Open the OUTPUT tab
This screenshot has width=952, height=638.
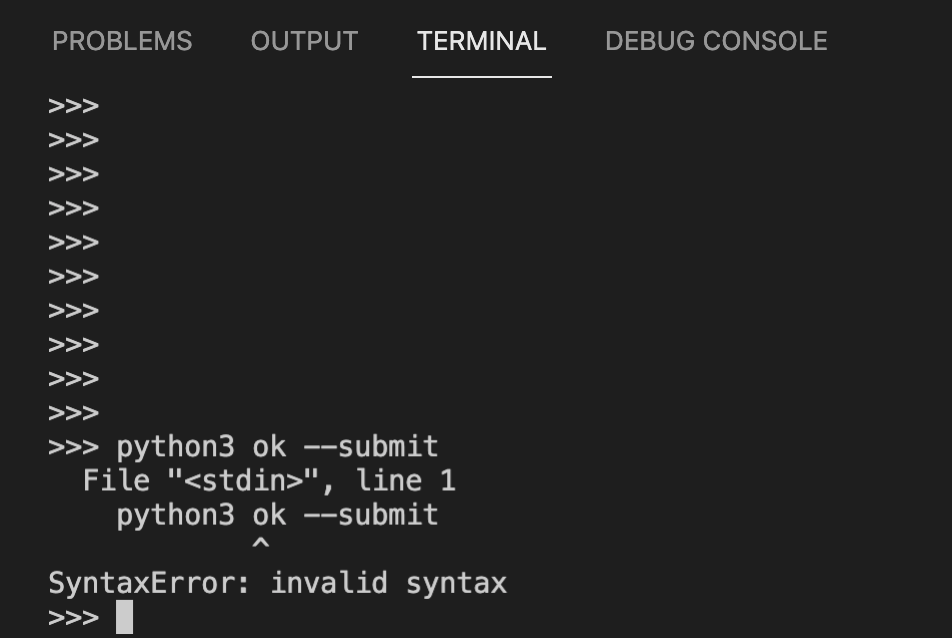pyautogui.click(x=304, y=41)
